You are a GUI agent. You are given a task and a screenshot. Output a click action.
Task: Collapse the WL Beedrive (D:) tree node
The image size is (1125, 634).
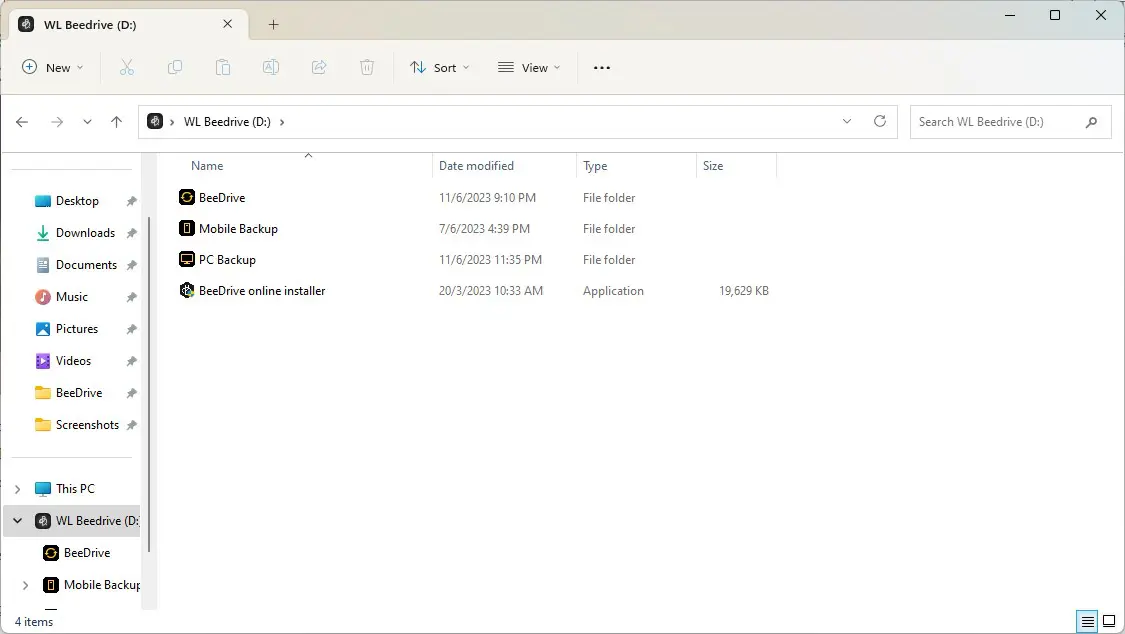click(x=17, y=521)
